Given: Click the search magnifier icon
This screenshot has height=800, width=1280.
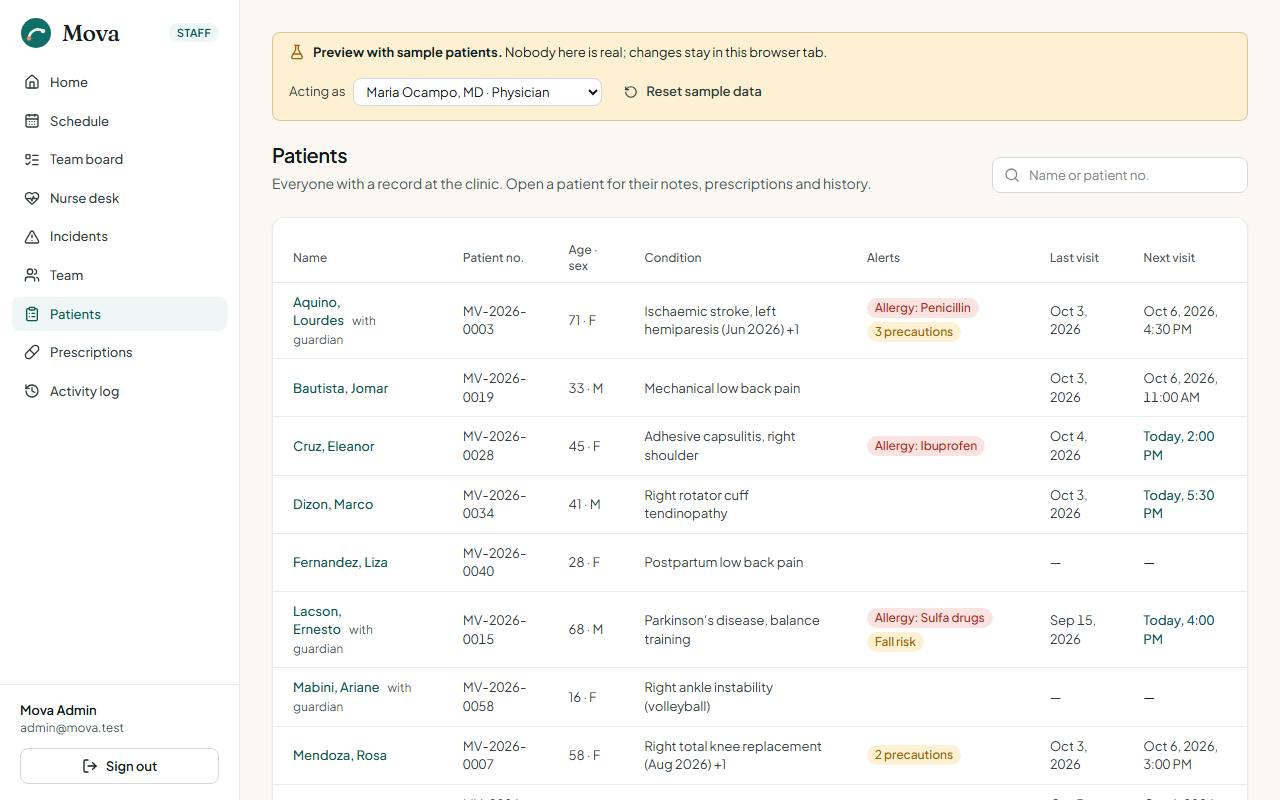Looking at the screenshot, I should (1012, 175).
